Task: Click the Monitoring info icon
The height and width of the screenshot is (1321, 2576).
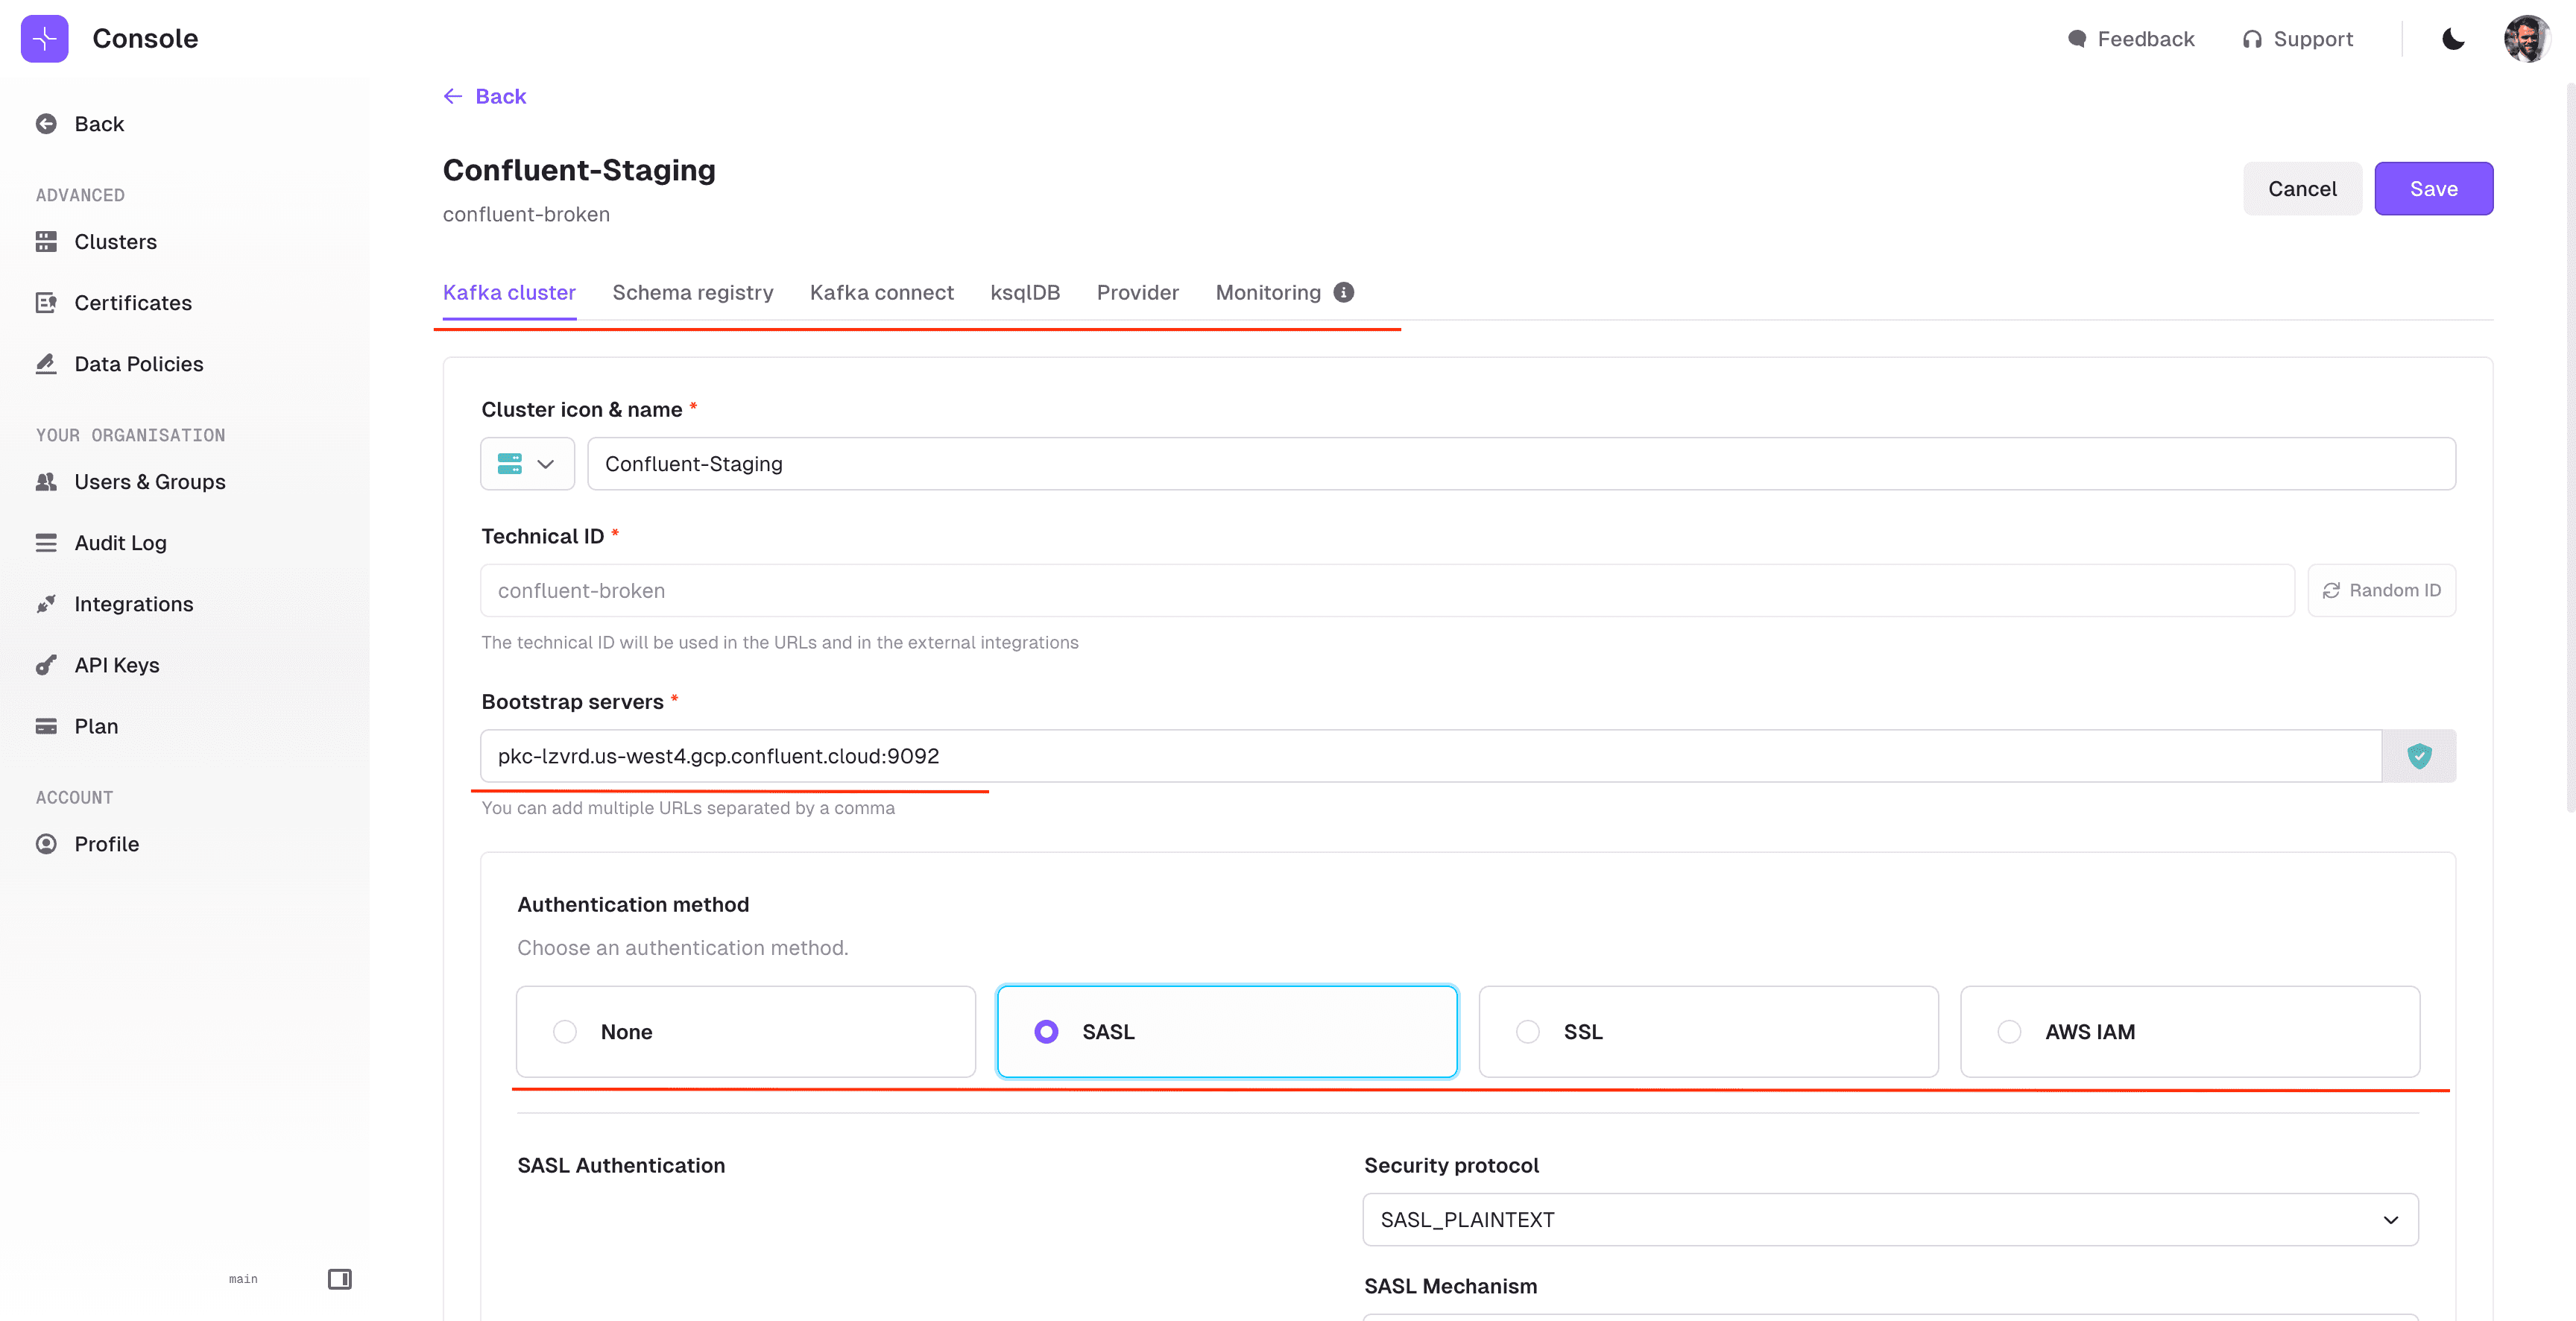Action: [1344, 292]
